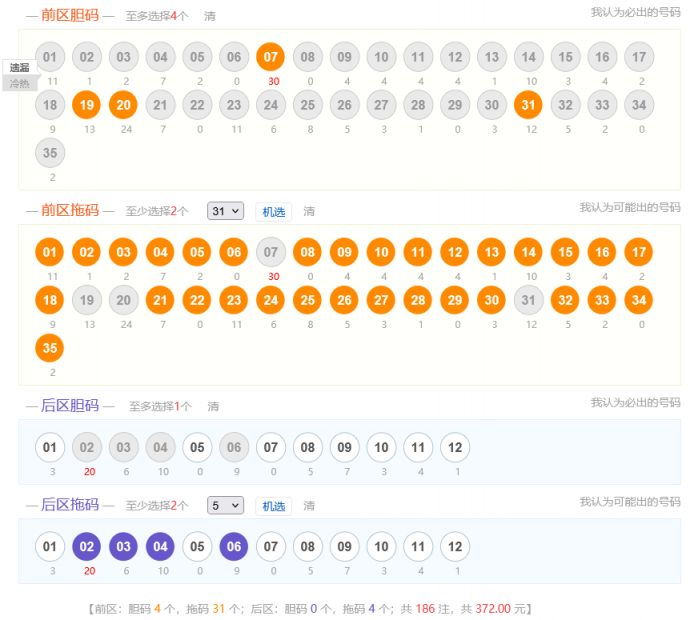The width and height of the screenshot is (690, 620).
Task: Toggle ball 19 in 前区胆码 section
Action: coord(86,104)
